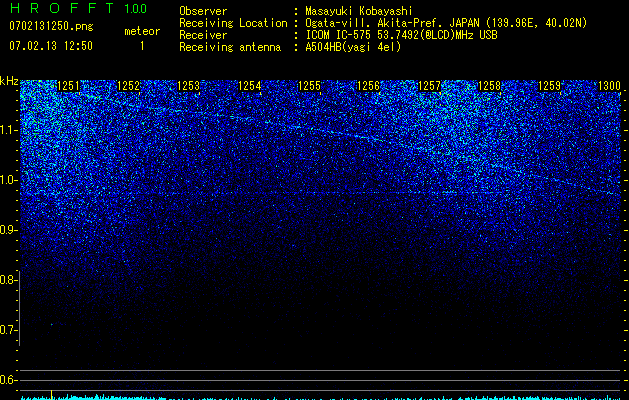Click the Receiving Location label

coord(233,23)
